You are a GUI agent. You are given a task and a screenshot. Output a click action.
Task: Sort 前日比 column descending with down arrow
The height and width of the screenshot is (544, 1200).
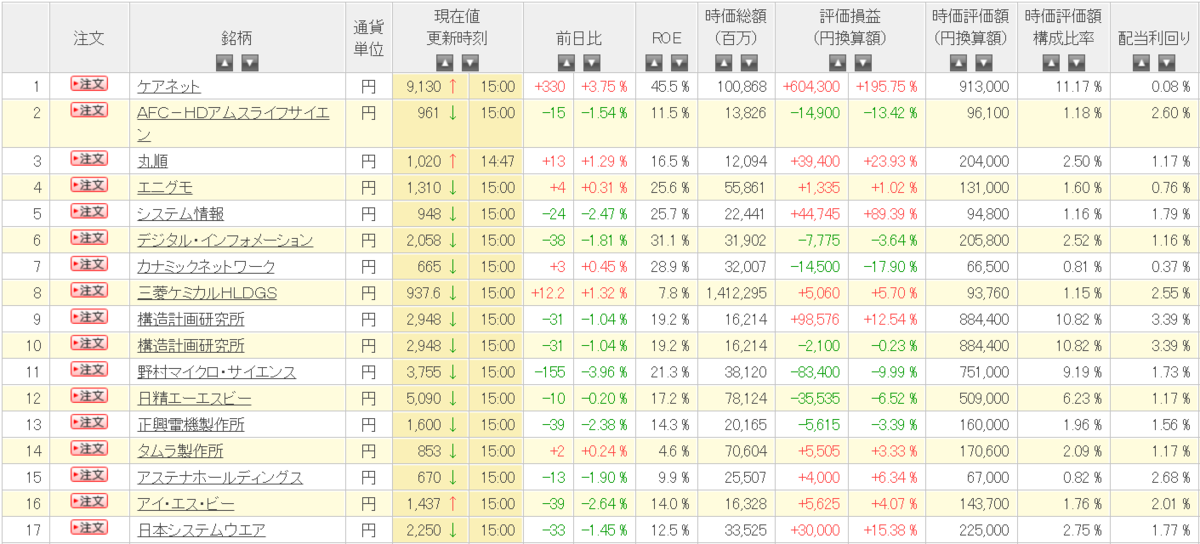(x=592, y=62)
